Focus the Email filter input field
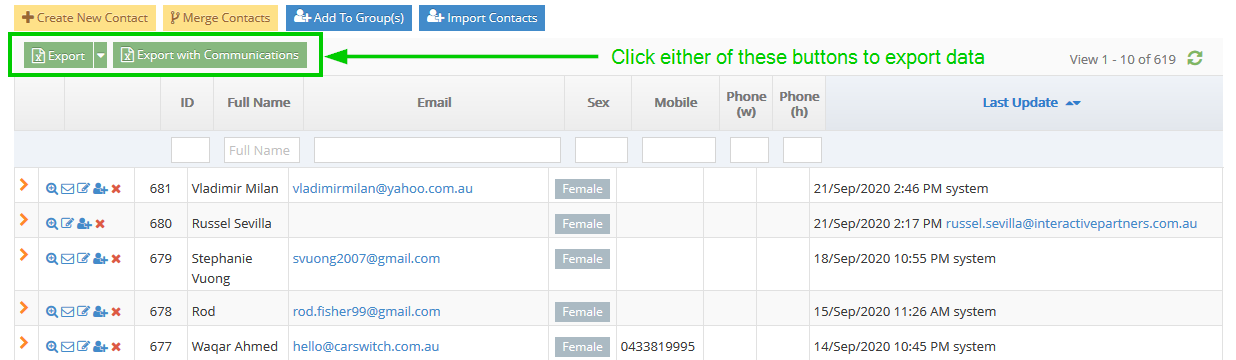The height and width of the screenshot is (360, 1236). pyautogui.click(x=437, y=150)
